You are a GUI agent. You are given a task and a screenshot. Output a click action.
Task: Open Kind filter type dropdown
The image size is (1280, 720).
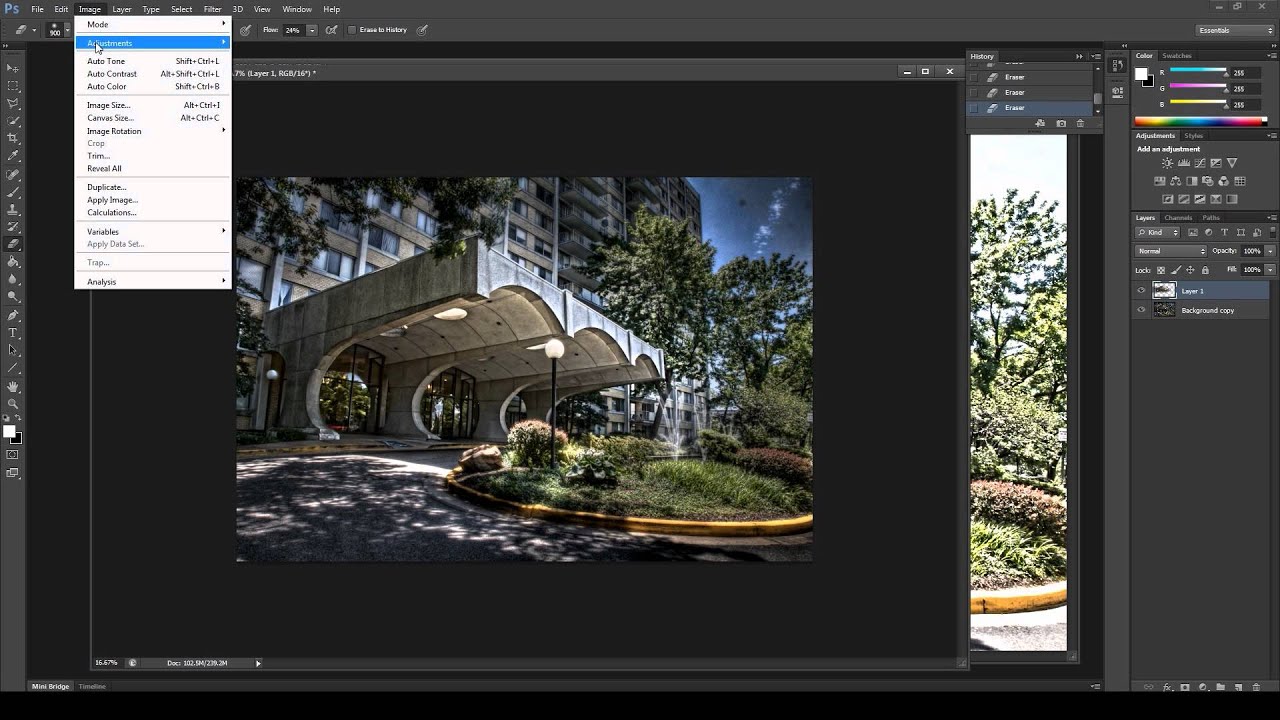point(1157,232)
